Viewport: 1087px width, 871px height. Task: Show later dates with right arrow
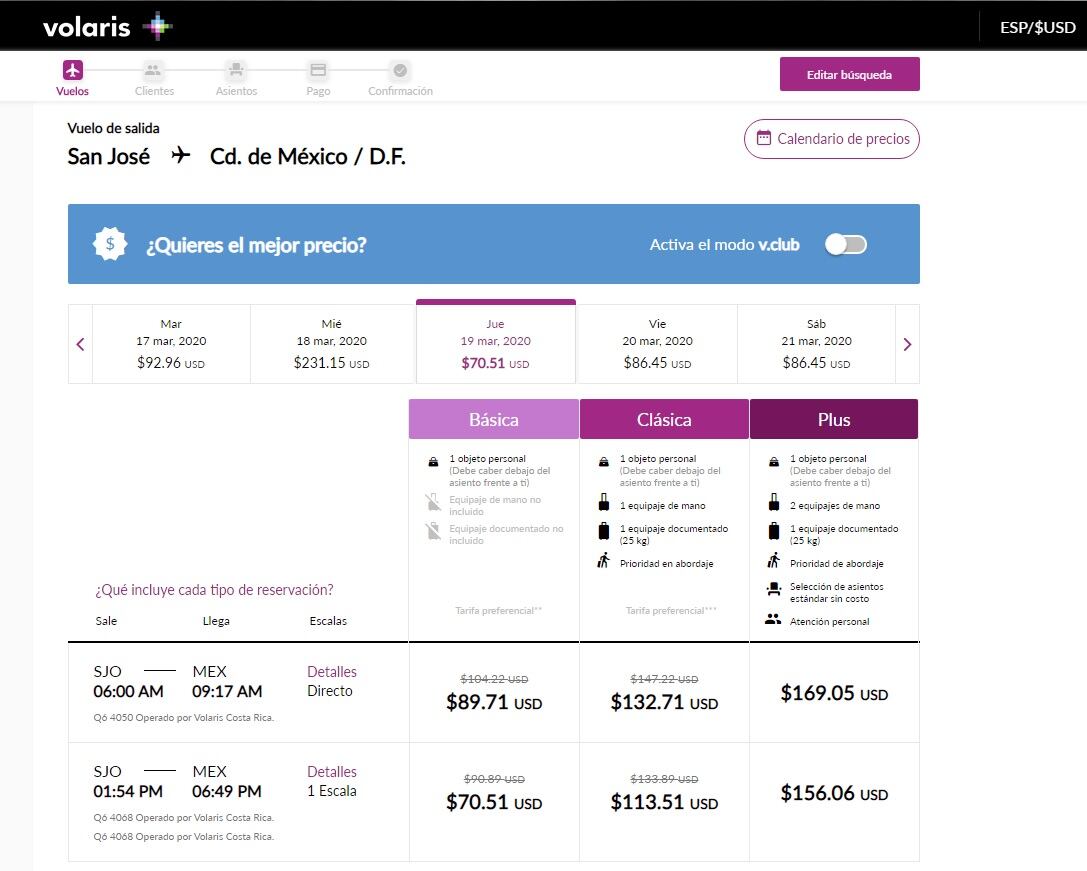coord(907,344)
